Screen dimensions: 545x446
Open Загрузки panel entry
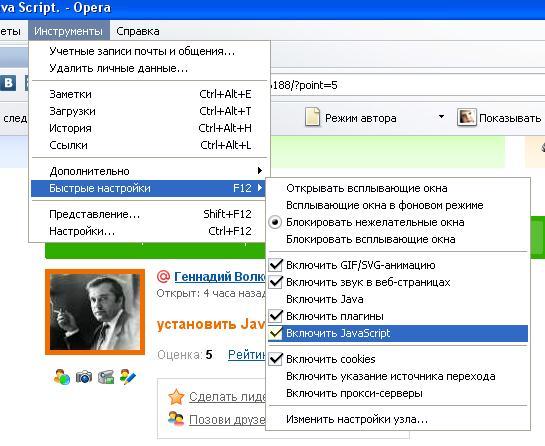pyautogui.click(x=149, y=111)
